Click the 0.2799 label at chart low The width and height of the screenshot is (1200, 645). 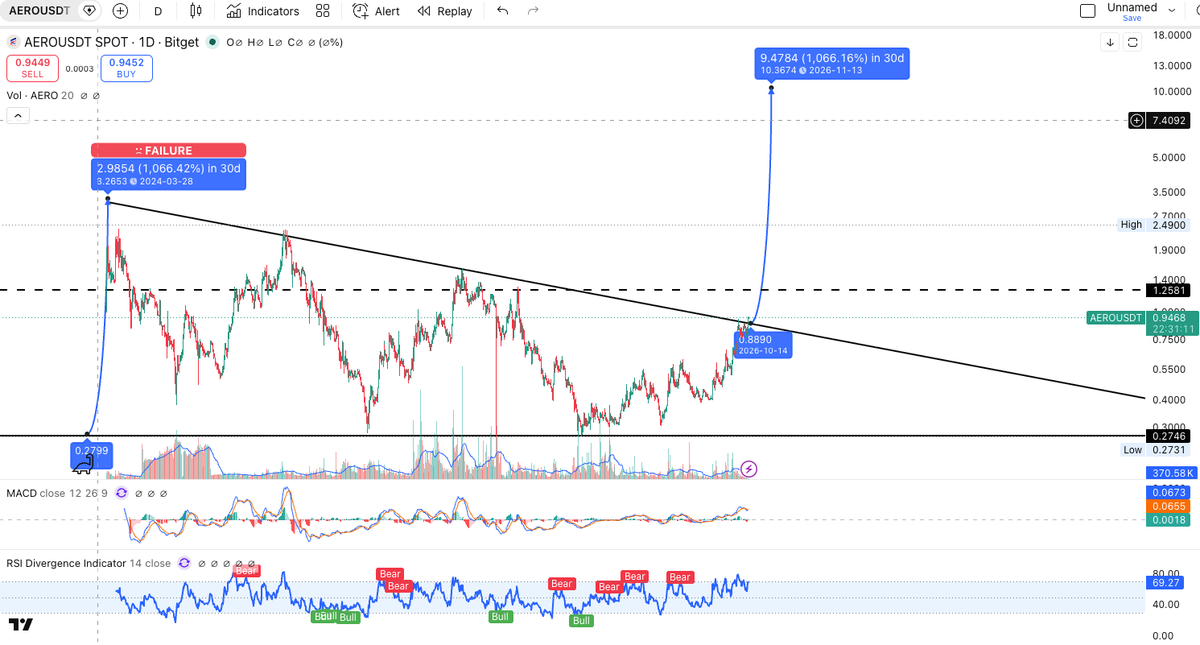click(x=91, y=451)
